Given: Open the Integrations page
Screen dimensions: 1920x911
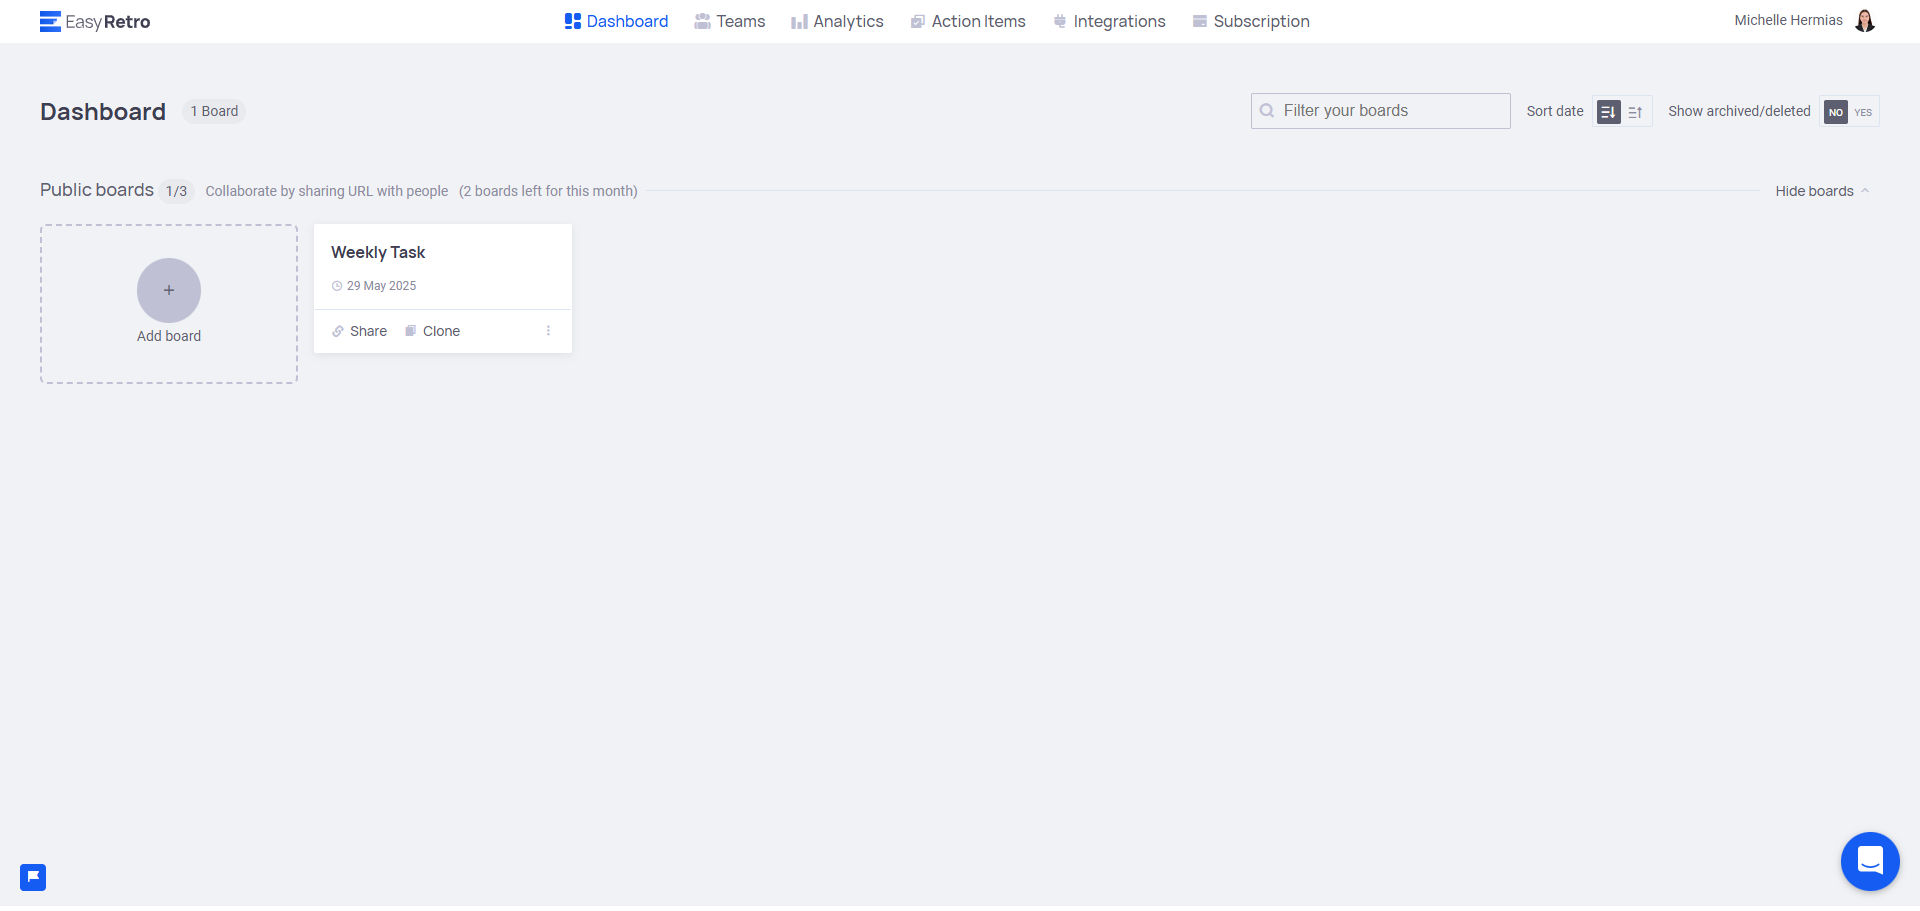Looking at the screenshot, I should pos(1109,21).
